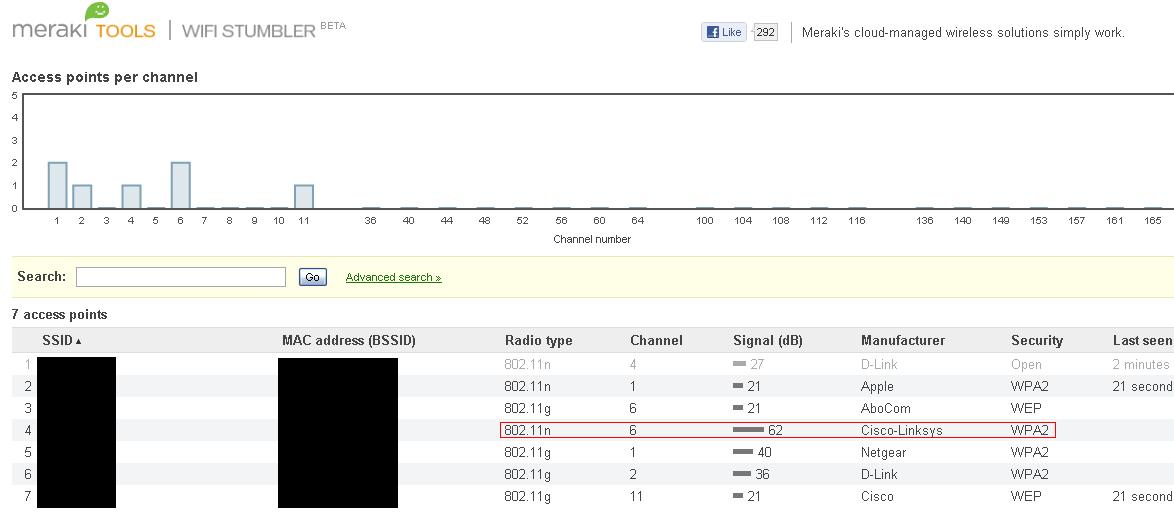The width and height of the screenshot is (1174, 516).
Task: Click the 292 likes counter
Action: click(x=765, y=32)
